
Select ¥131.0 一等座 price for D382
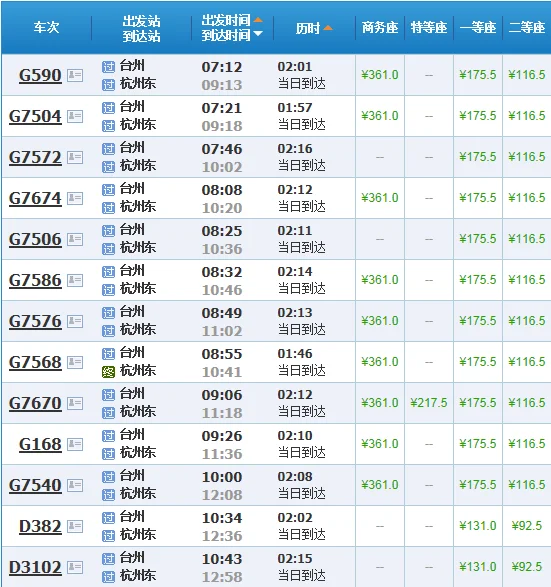click(478, 526)
